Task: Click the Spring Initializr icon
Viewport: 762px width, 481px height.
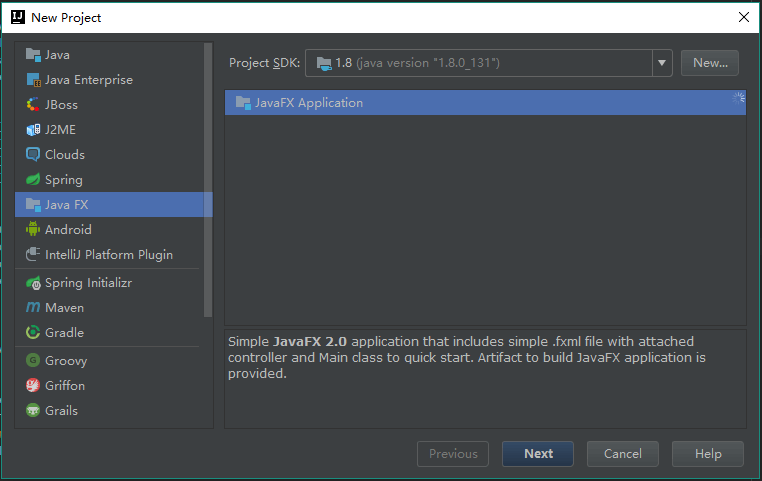Action: [x=33, y=283]
